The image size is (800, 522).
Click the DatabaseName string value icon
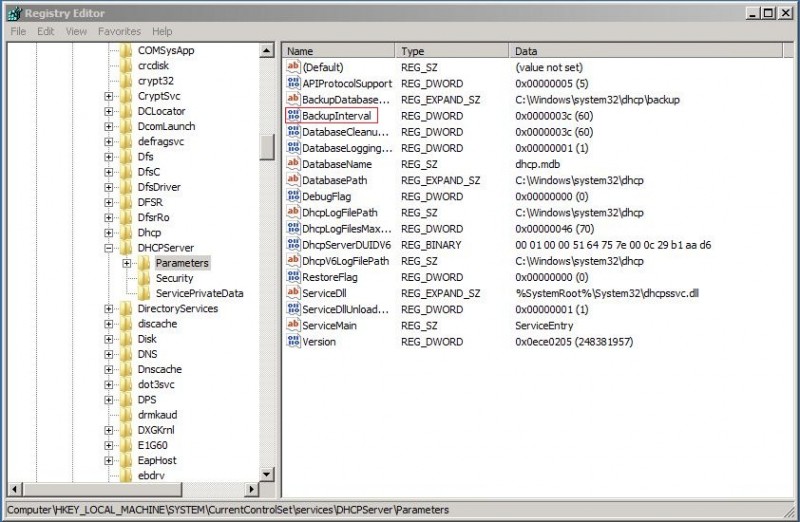pyautogui.click(x=293, y=164)
